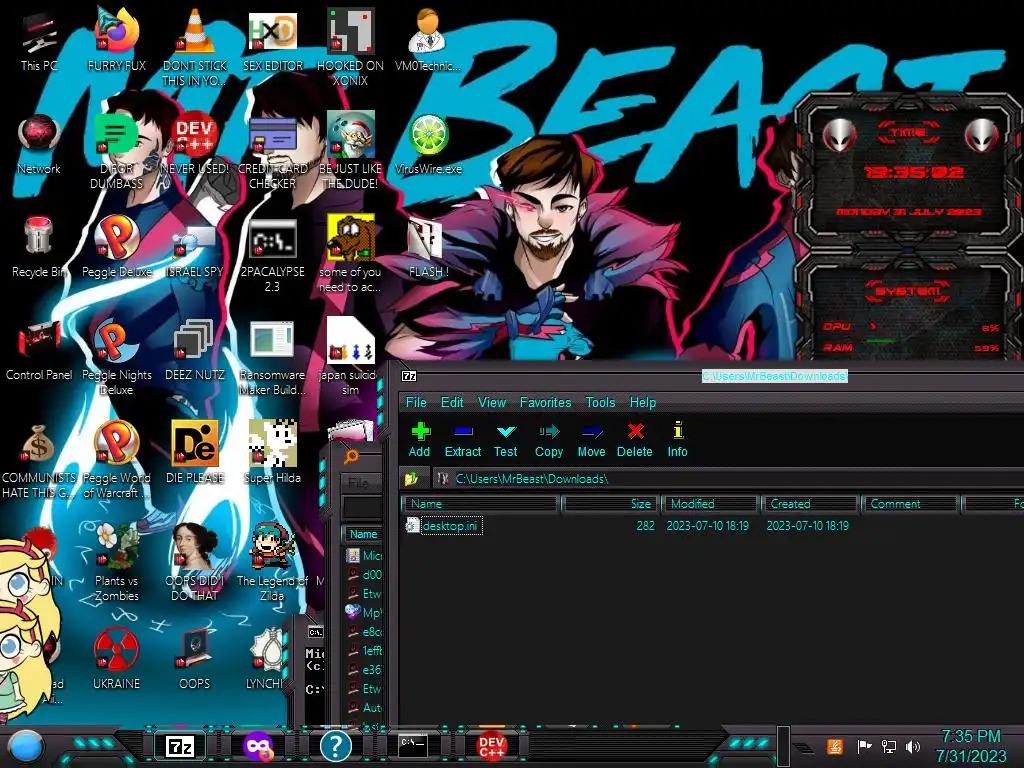Click the ISRAEL SPY desktop icon
Screen dimensions: 1024x768
pyautogui.click(x=195, y=251)
